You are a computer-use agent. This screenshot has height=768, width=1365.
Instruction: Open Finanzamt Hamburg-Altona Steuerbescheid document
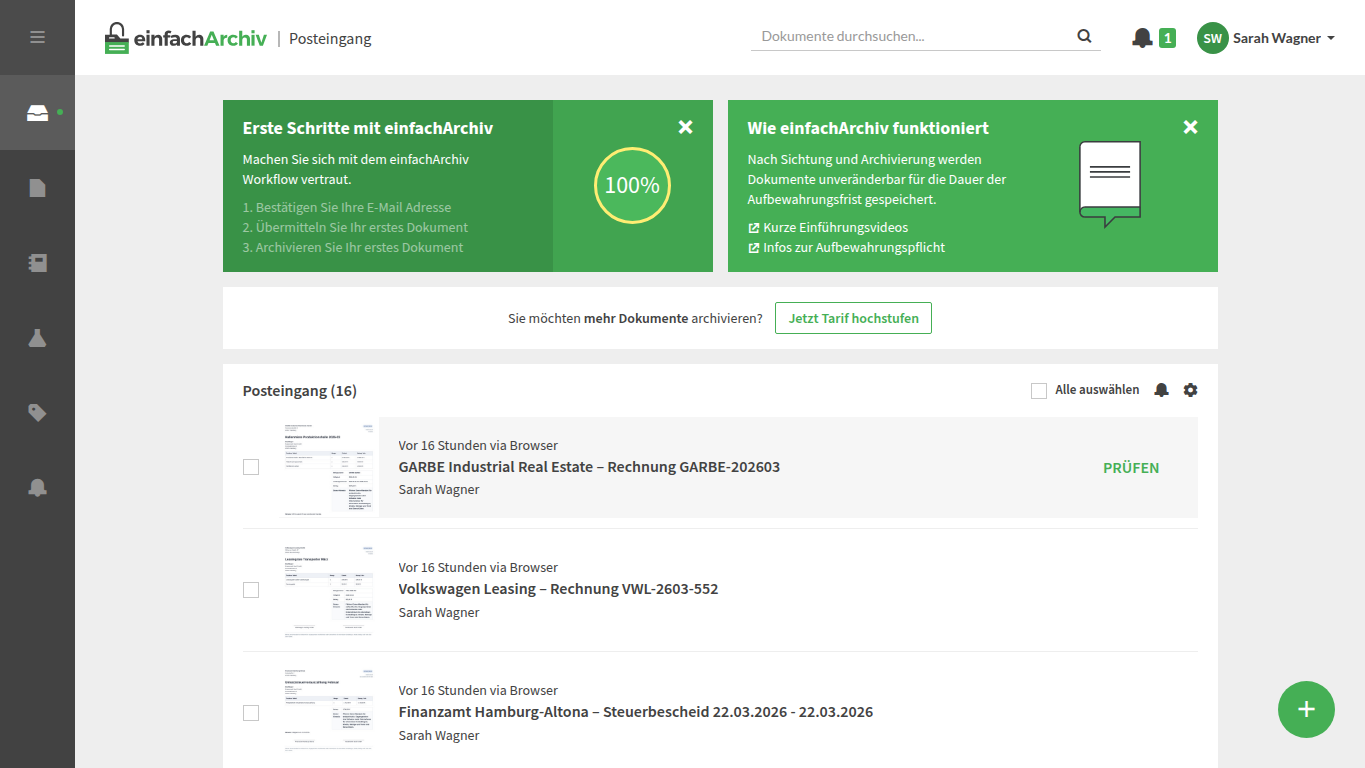[x=635, y=712]
